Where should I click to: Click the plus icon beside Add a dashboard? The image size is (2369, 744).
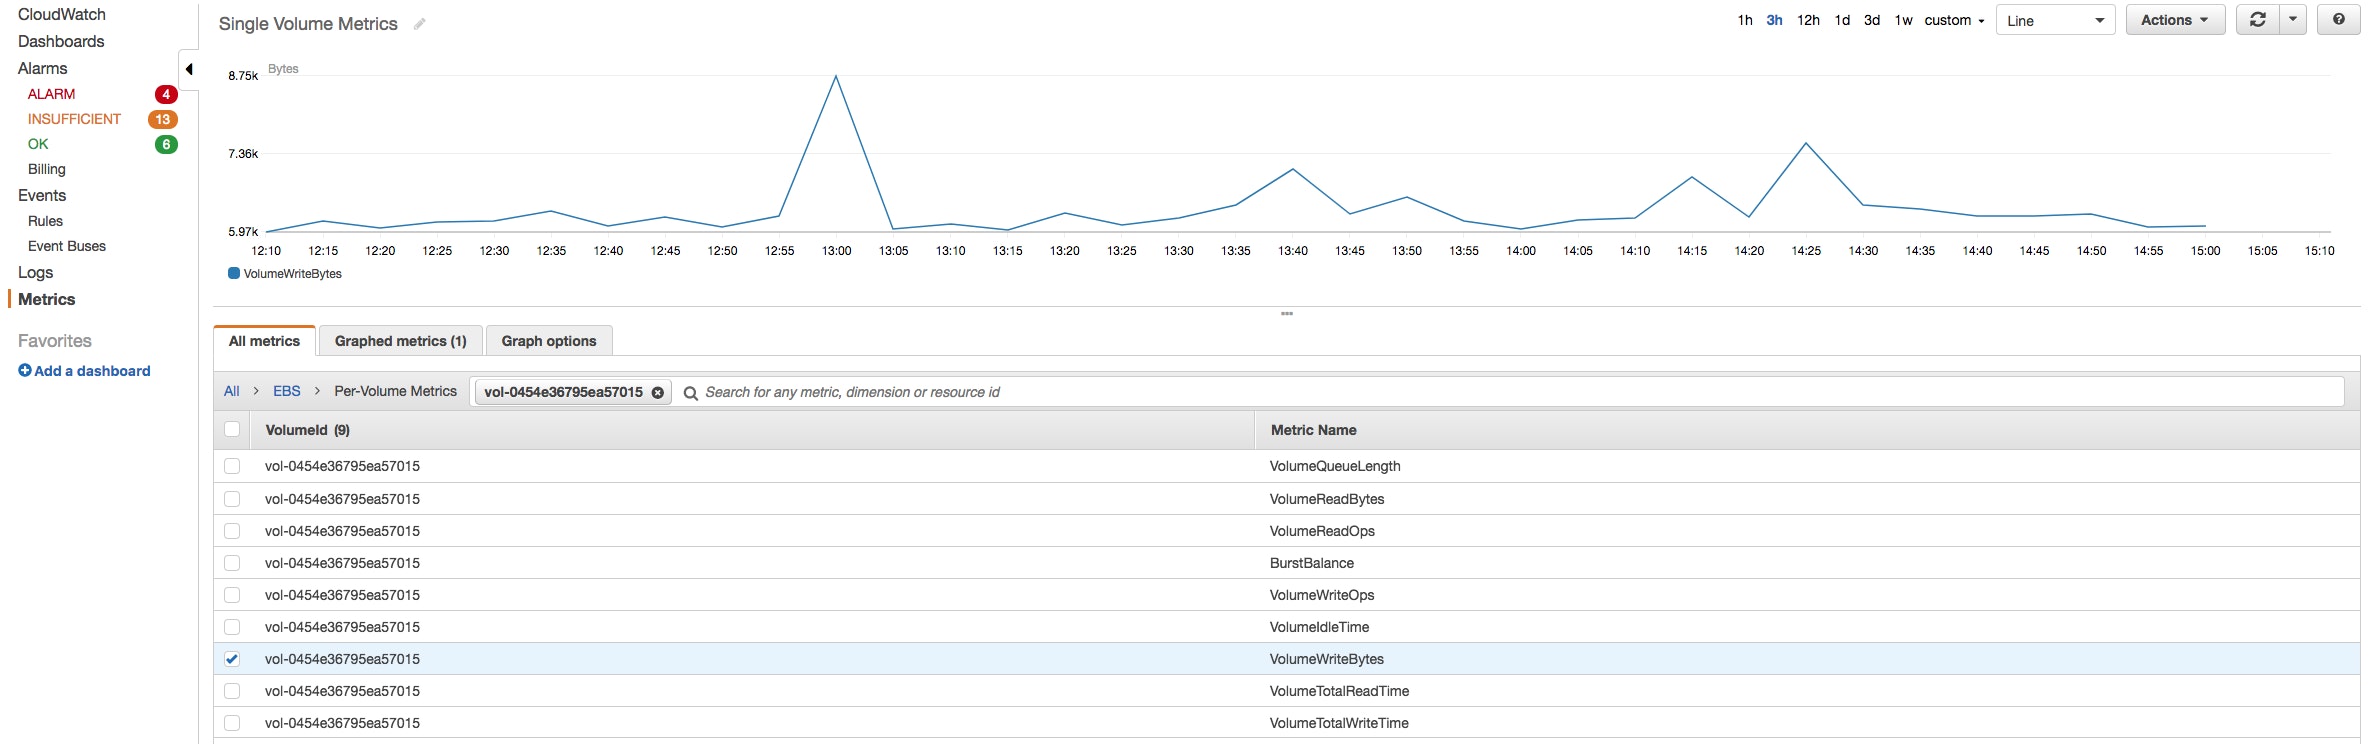point(25,370)
